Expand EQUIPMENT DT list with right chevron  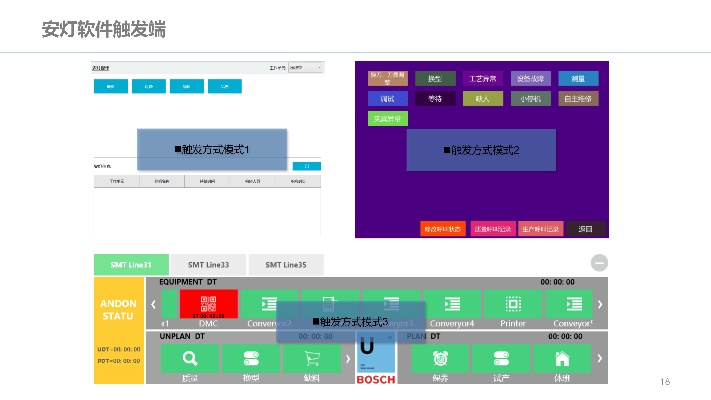pyautogui.click(x=600, y=304)
